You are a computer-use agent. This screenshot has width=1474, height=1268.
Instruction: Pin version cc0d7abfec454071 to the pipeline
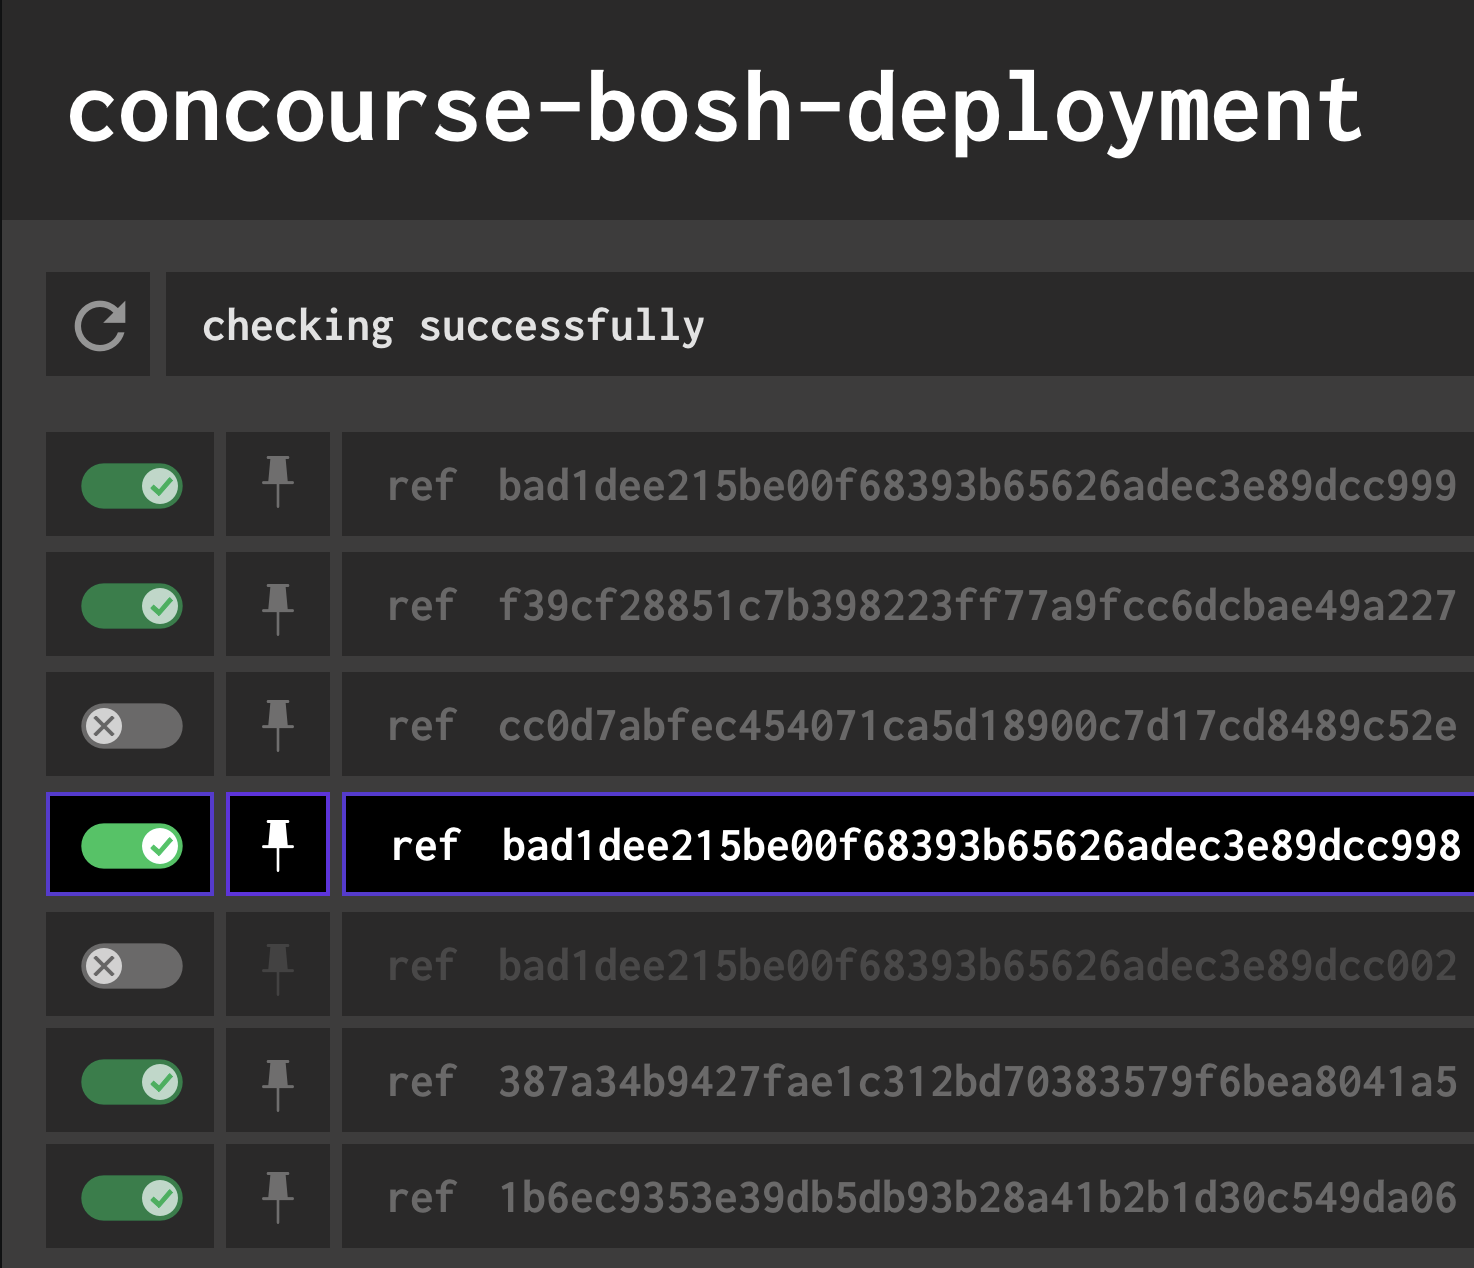click(x=277, y=725)
